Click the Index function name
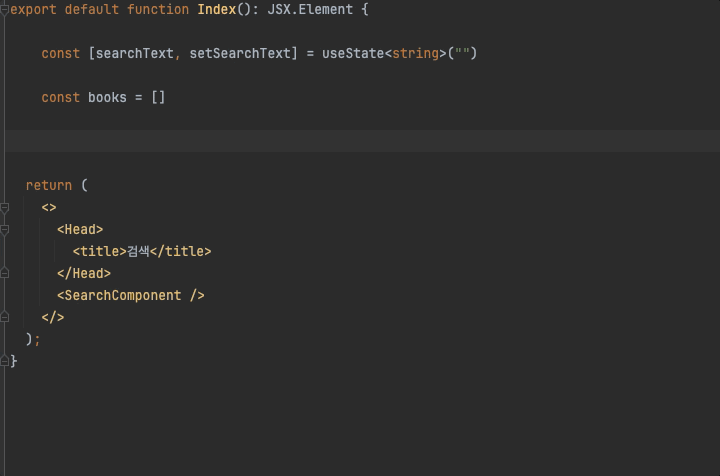 217,10
